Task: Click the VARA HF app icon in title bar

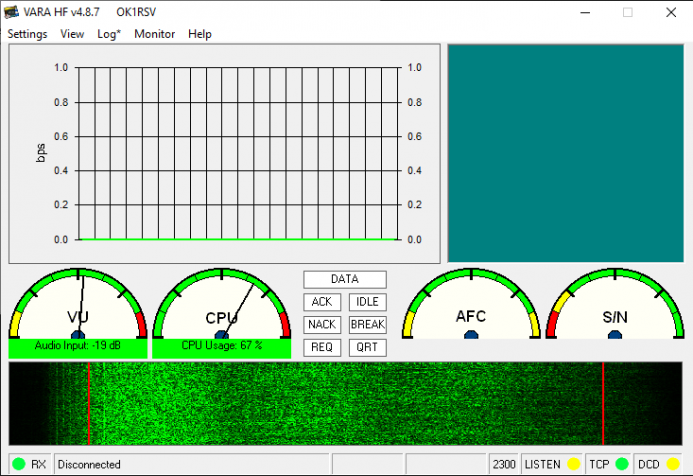Action: click(x=11, y=12)
